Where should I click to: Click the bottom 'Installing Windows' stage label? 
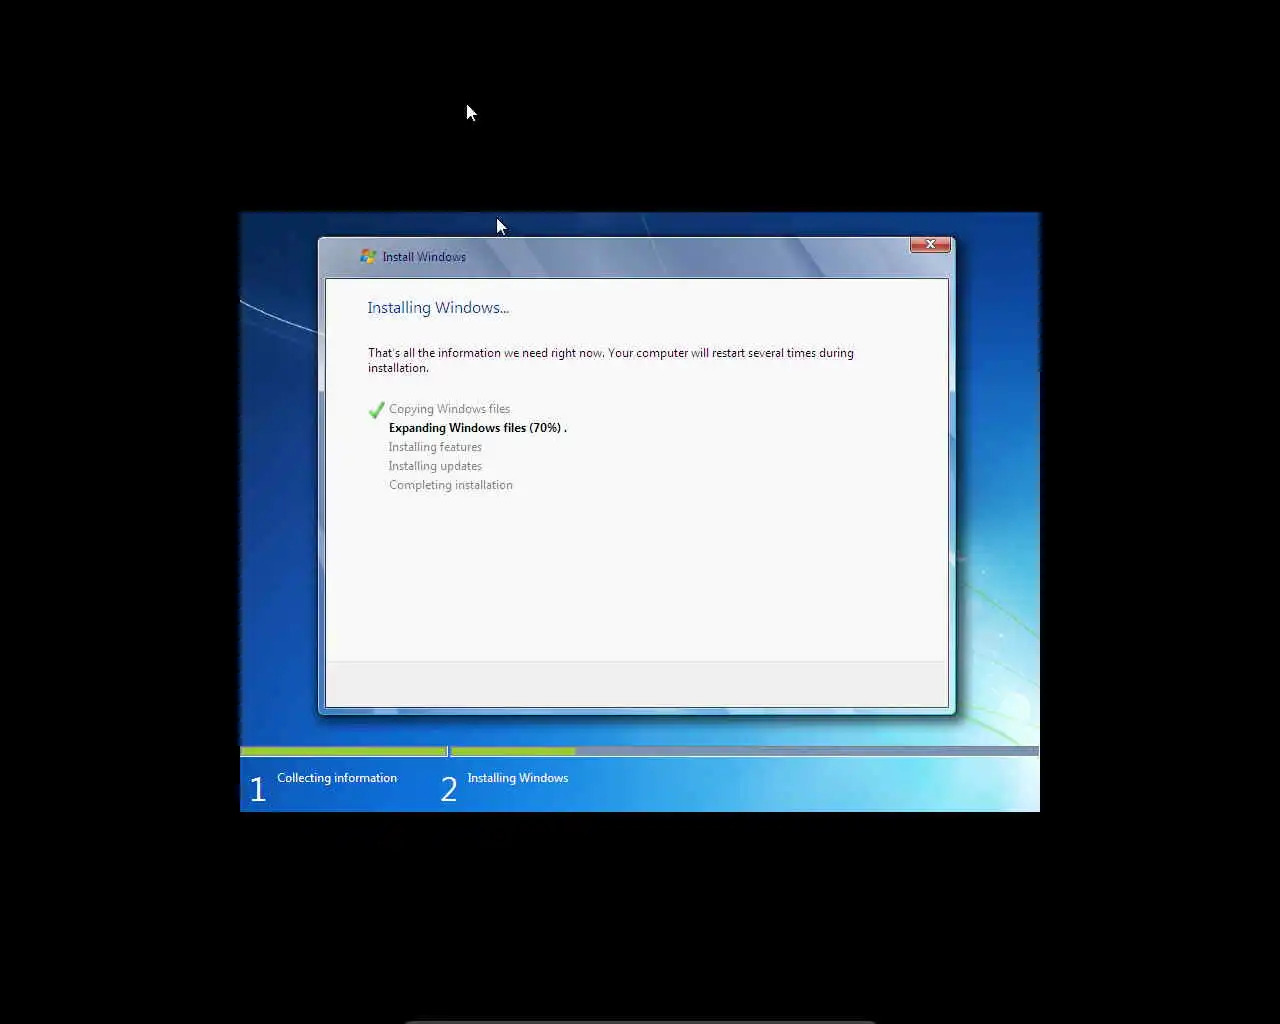click(x=517, y=778)
